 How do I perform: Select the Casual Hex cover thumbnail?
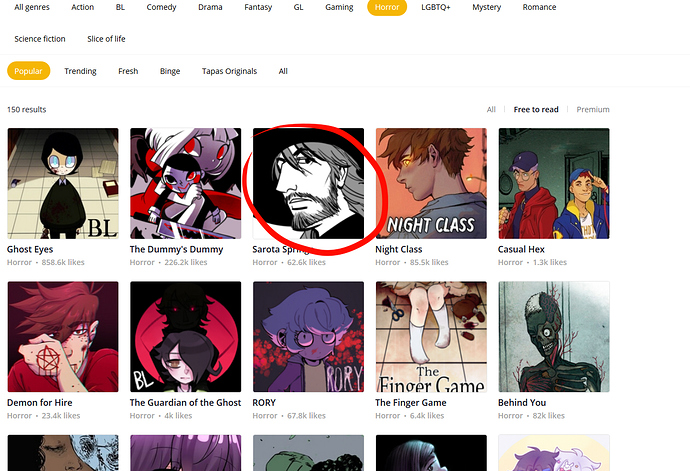coord(553,183)
